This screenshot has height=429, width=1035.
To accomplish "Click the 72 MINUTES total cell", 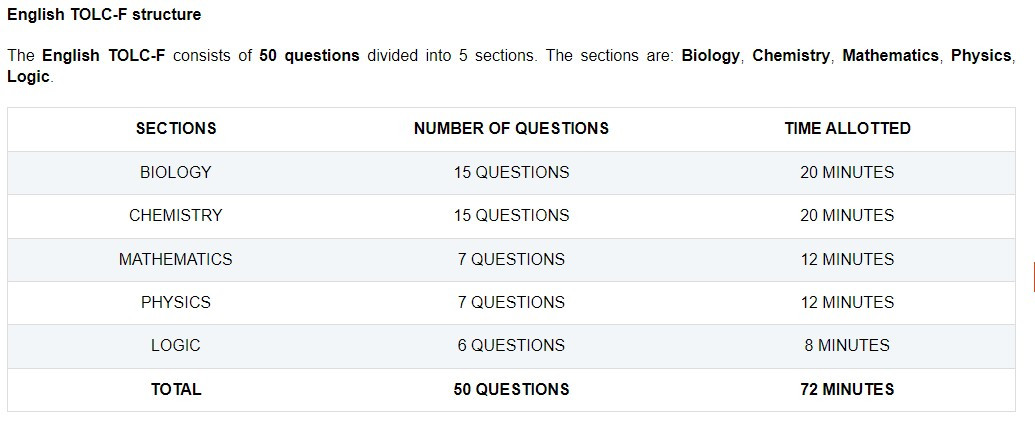I will [x=847, y=389].
